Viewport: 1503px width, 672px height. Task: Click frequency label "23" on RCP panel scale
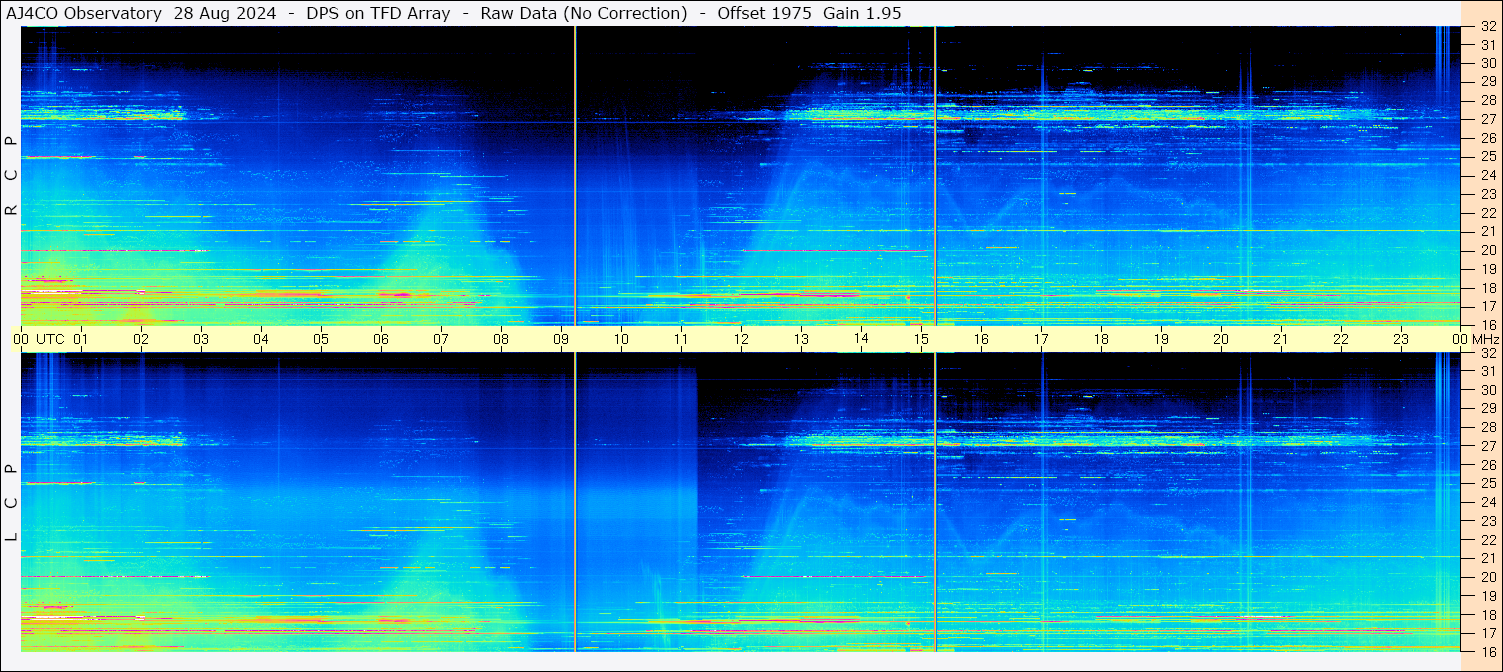[x=1487, y=194]
